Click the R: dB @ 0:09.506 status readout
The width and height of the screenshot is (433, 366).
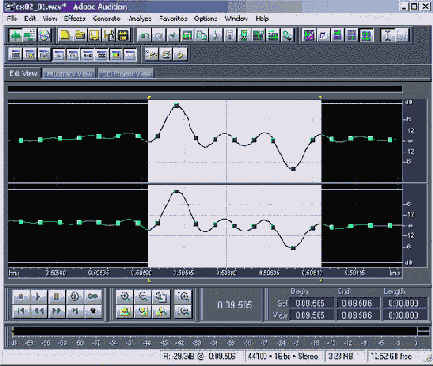pos(199,356)
